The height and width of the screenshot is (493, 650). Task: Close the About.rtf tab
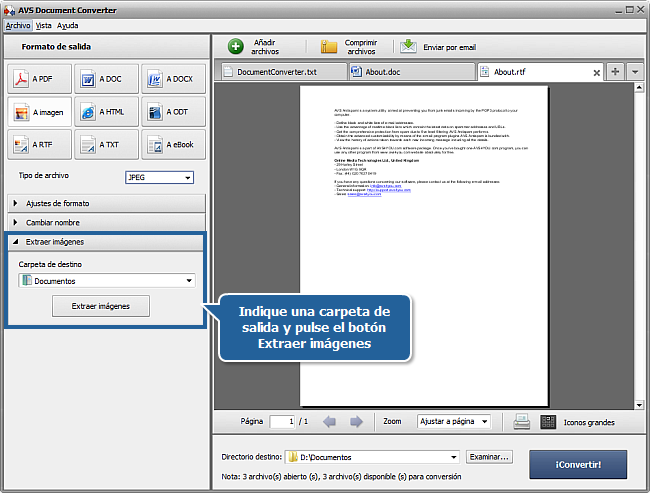point(597,73)
